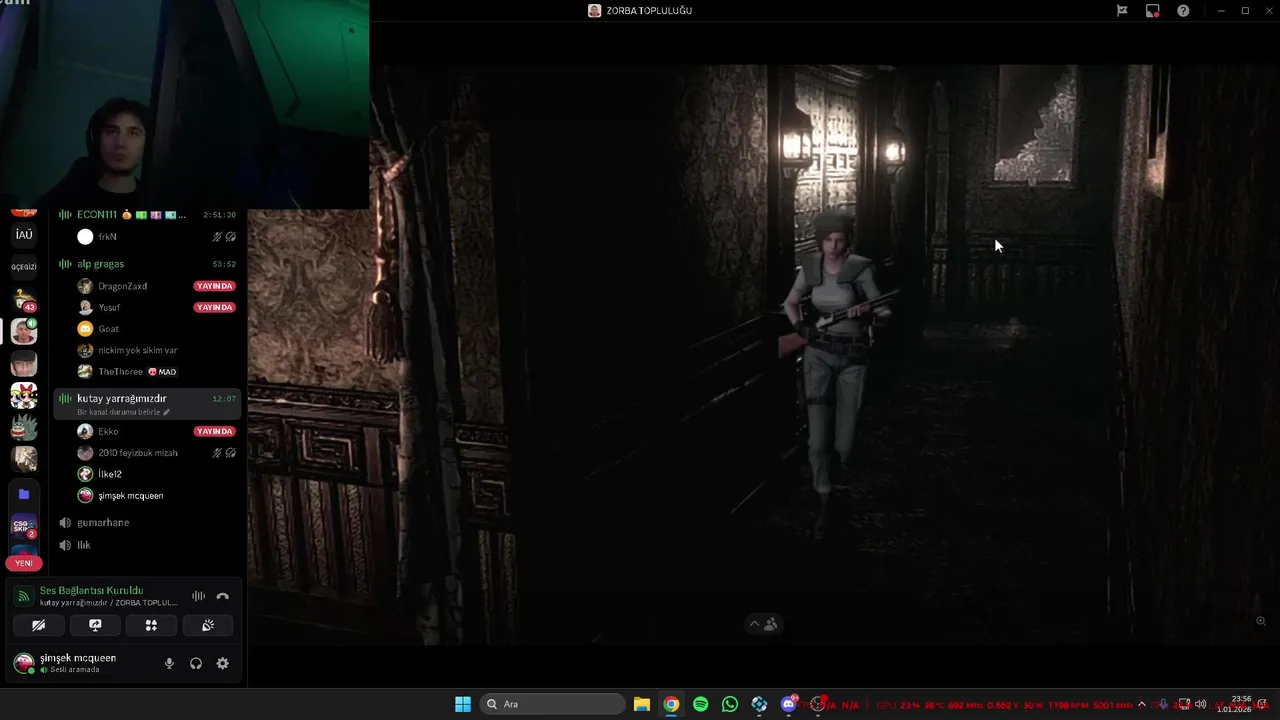Select the ECON111 voice channel
Screen dimensions: 1280x720
(147, 215)
